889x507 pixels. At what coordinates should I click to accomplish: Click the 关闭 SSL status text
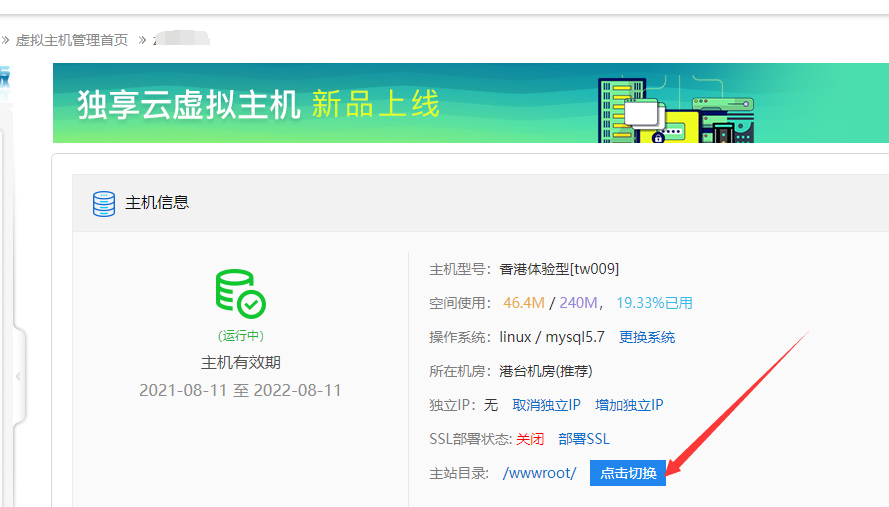(x=530, y=439)
